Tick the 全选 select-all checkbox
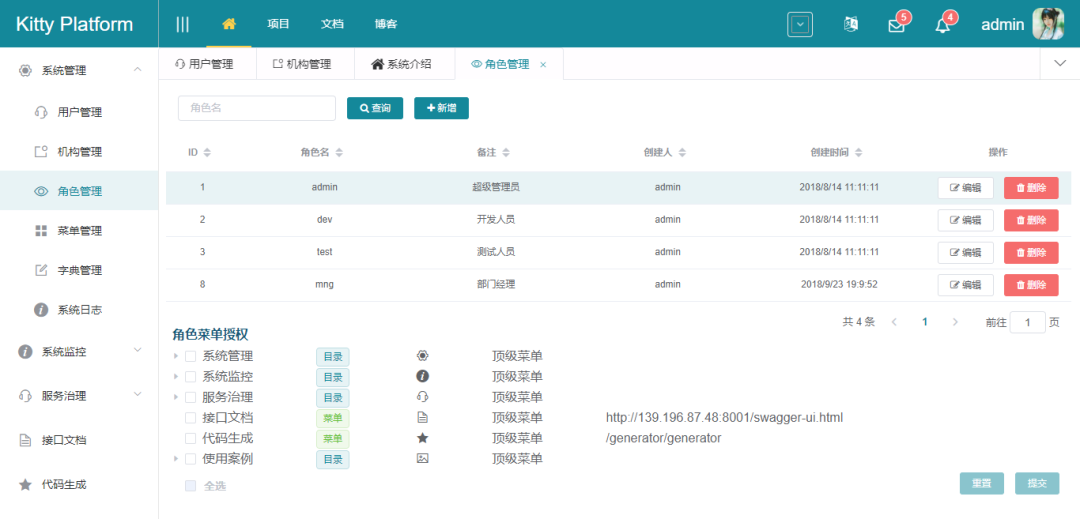1080x519 pixels. pos(191,486)
